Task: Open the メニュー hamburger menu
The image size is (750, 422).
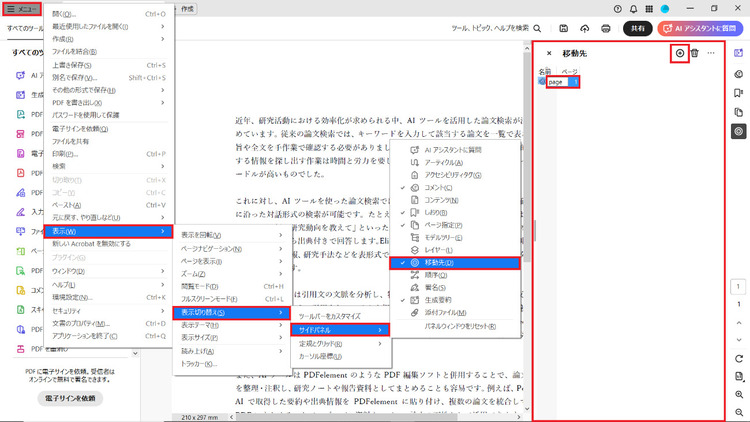Action: click(x=22, y=9)
